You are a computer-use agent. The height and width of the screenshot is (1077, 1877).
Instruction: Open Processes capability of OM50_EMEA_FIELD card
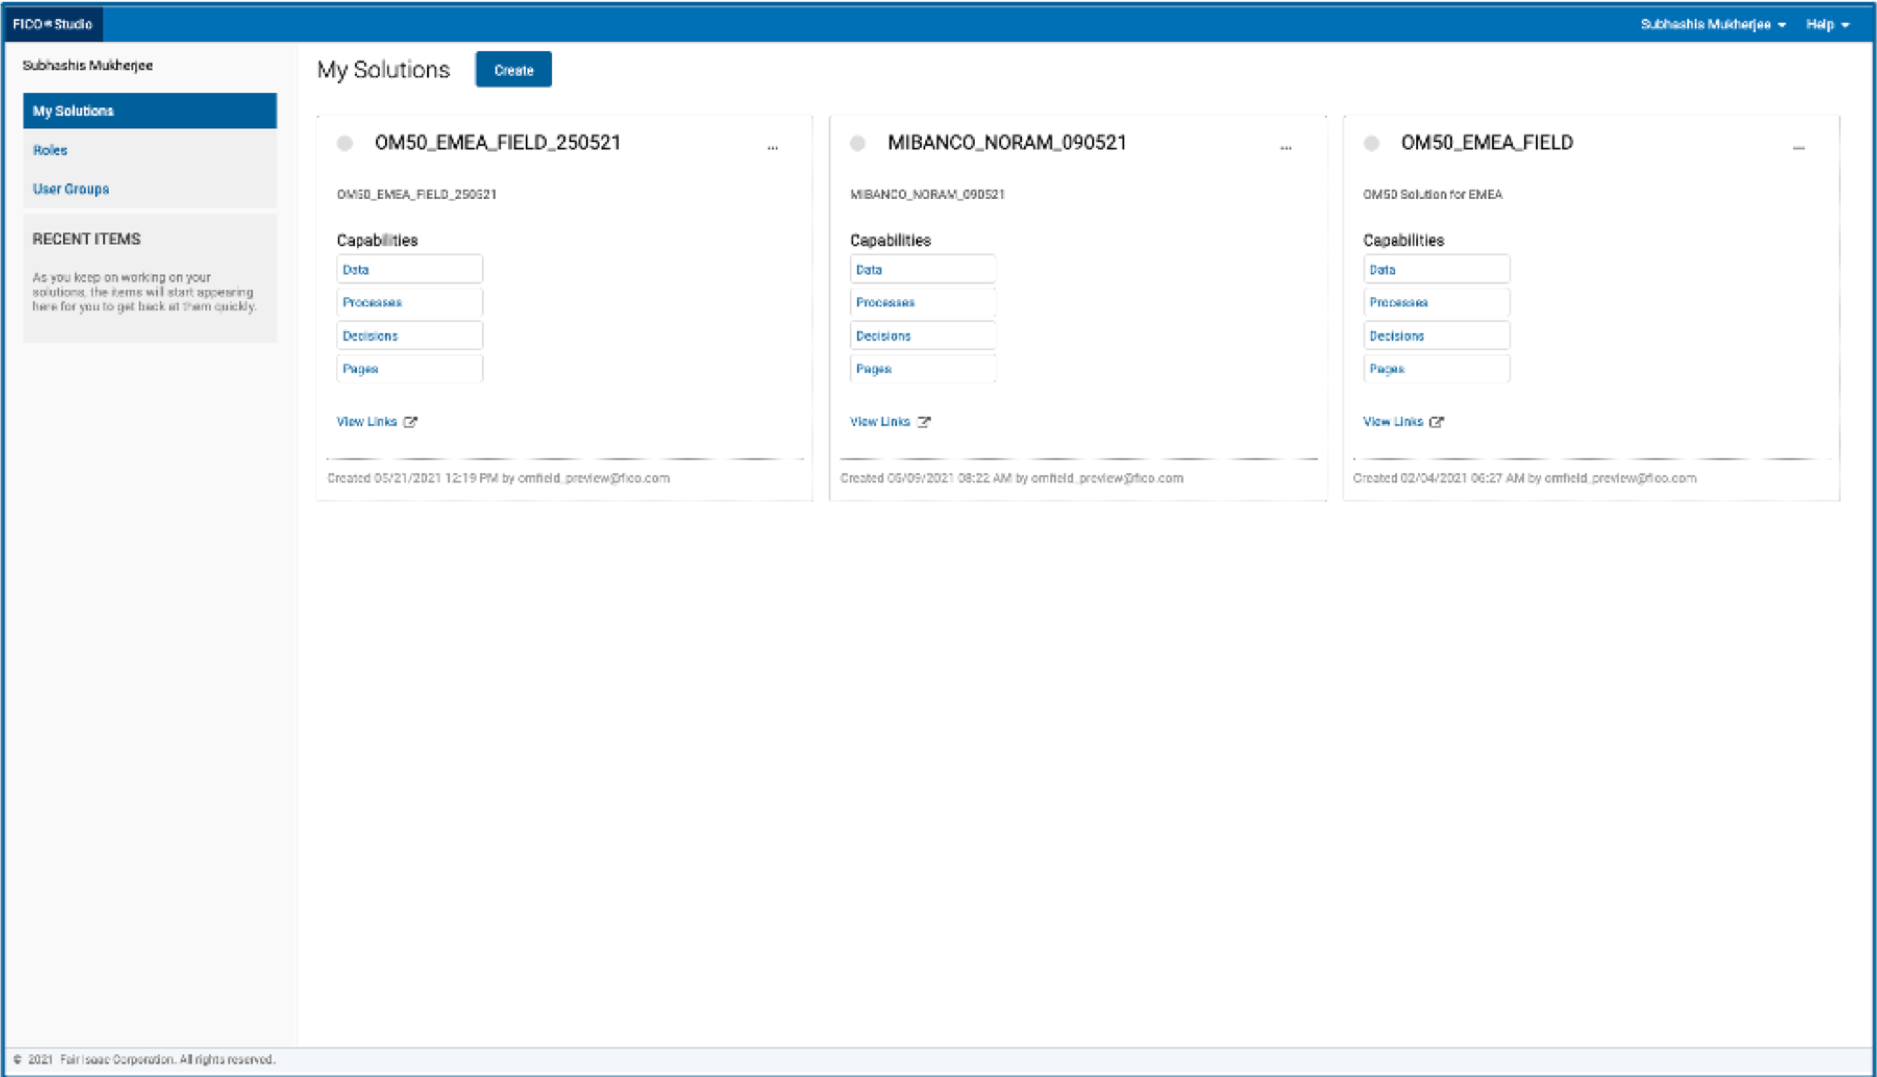point(1437,302)
